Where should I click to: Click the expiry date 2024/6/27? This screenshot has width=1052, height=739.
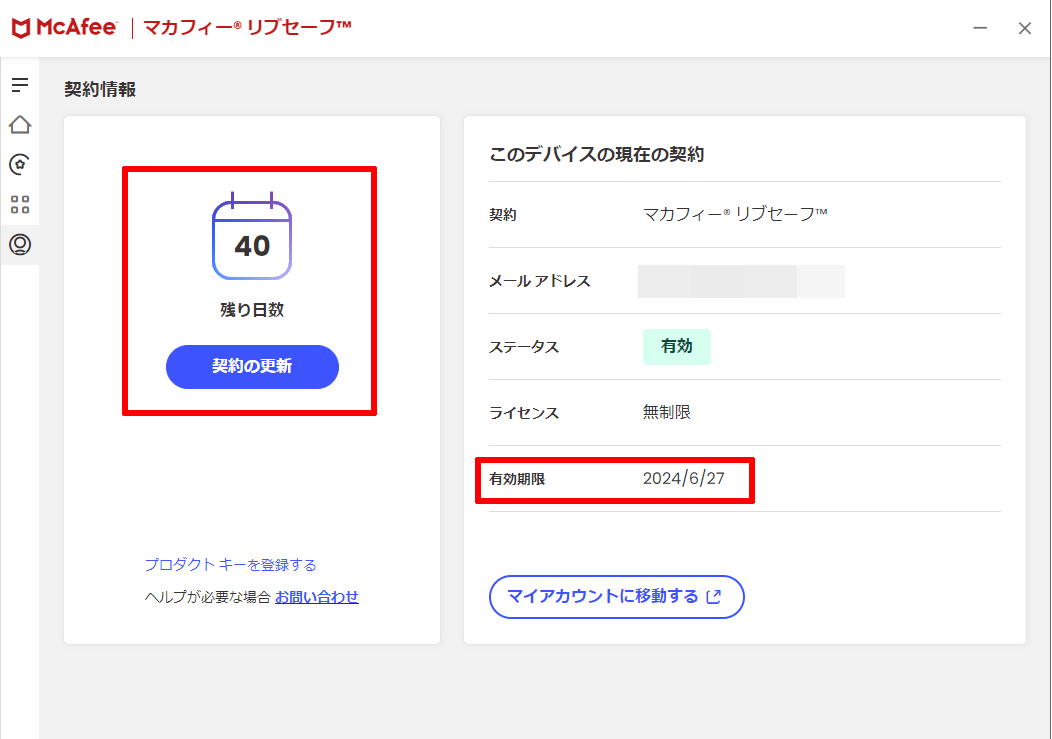684,479
